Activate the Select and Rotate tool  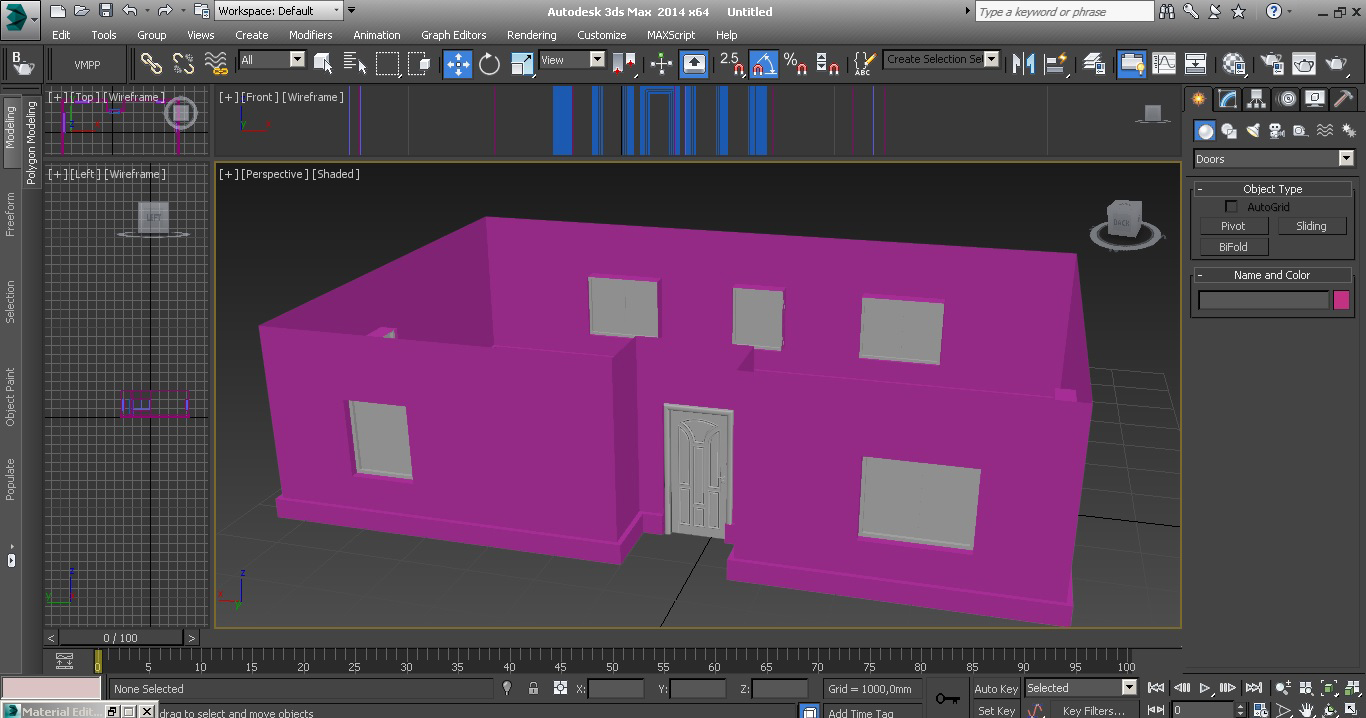[x=489, y=64]
